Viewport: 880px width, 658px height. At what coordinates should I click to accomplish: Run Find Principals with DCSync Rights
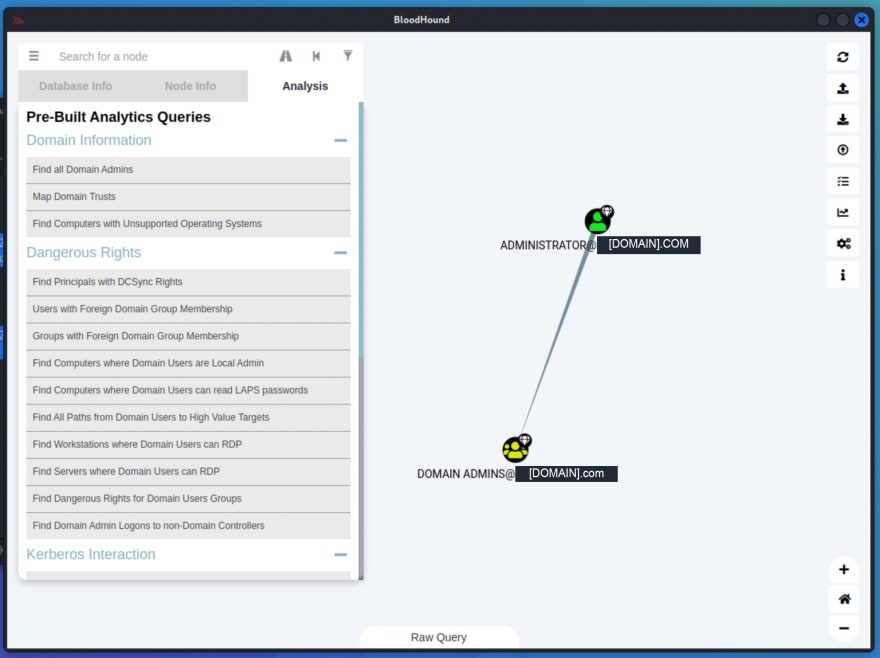coord(189,282)
